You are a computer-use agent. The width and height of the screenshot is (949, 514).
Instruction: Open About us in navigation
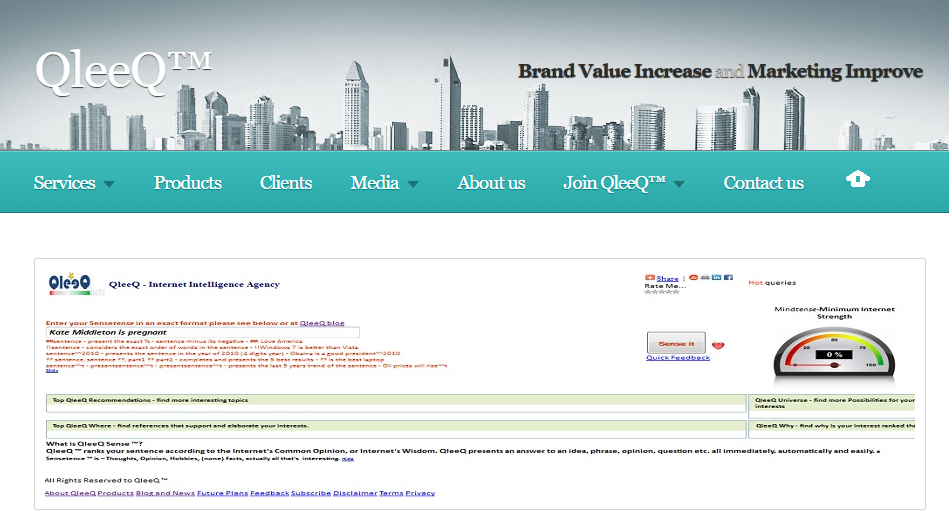(x=491, y=183)
